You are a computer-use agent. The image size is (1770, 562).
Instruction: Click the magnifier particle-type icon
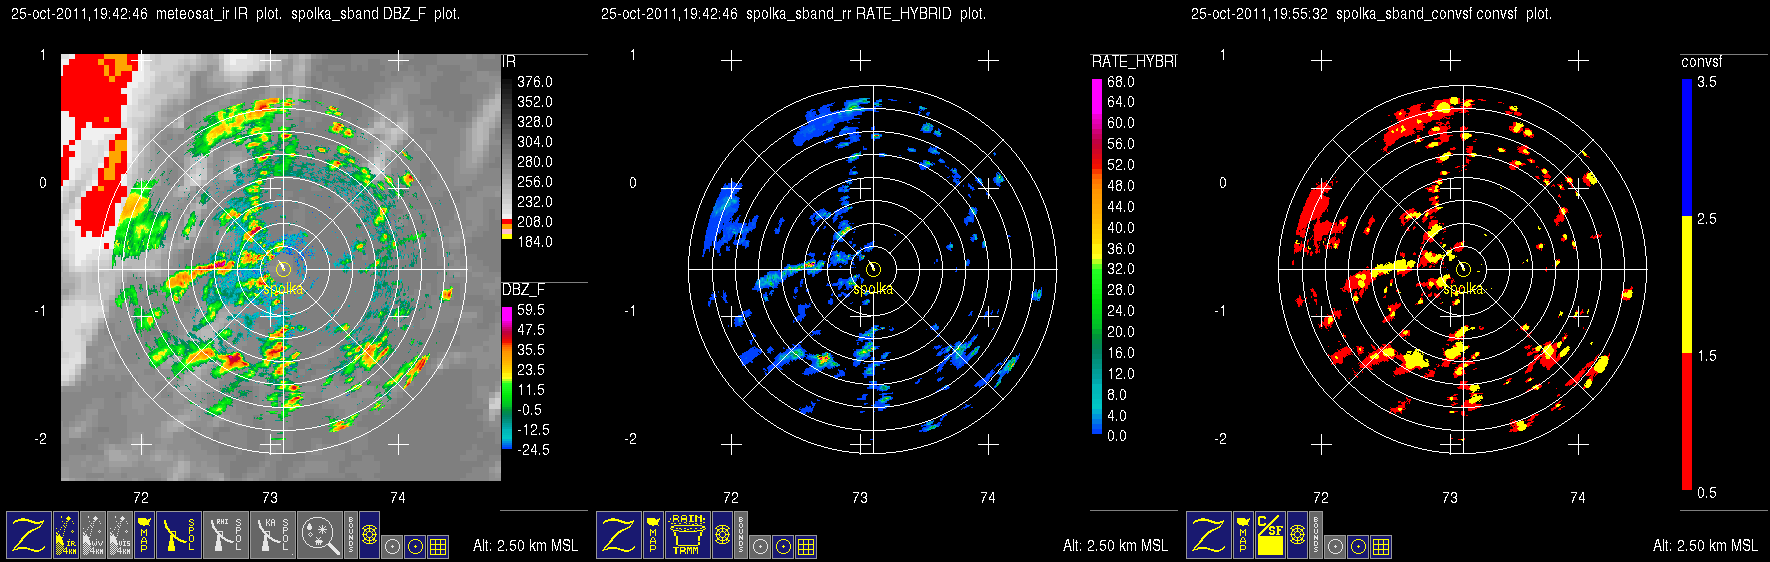320,535
